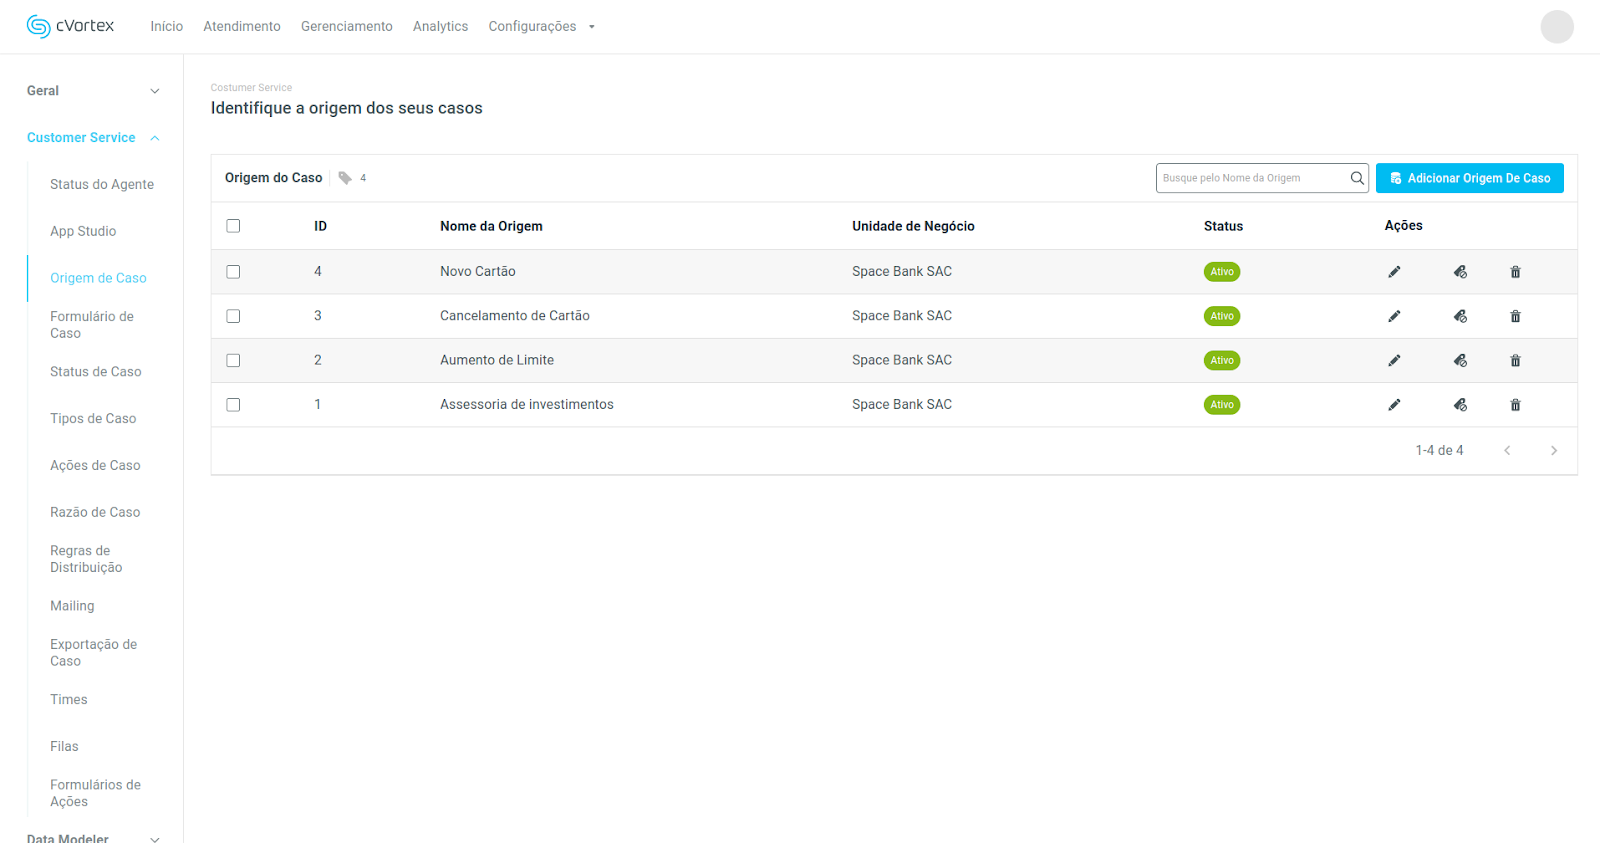Delete the Assessoria de investimentos origin
This screenshot has height=843, width=1600.
pyautogui.click(x=1515, y=405)
